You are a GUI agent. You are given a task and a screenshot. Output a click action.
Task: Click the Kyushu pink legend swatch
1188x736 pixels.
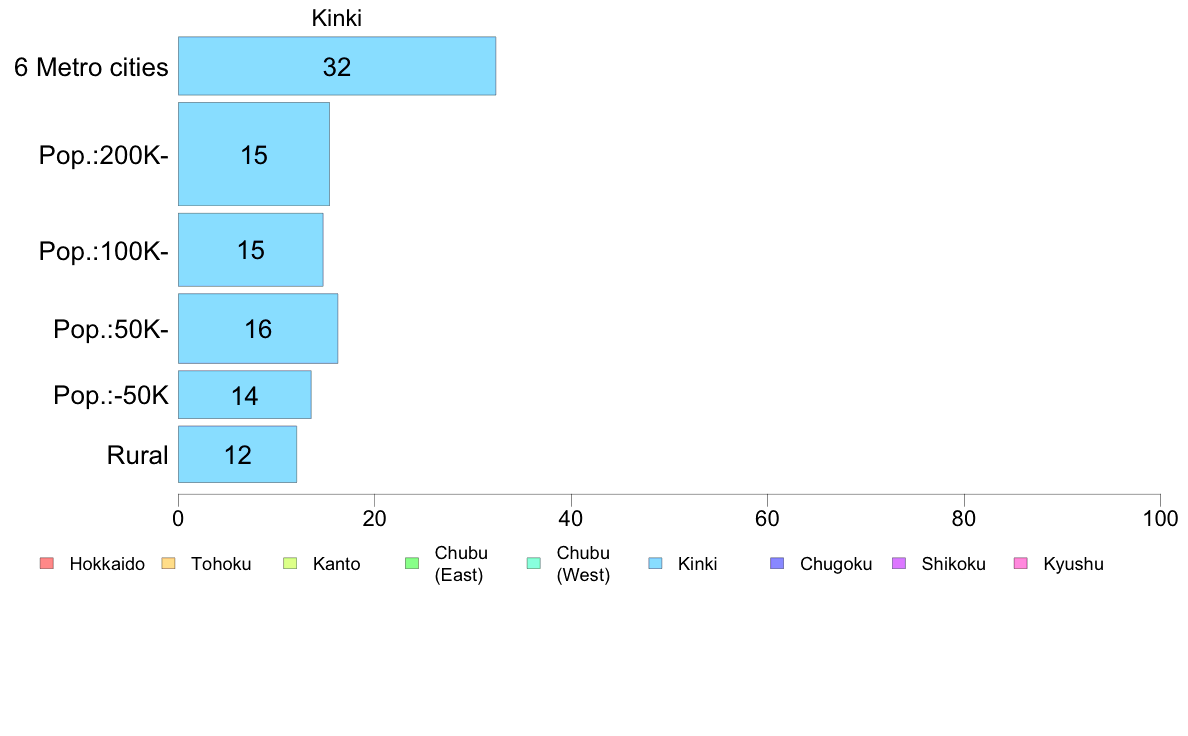[x=1021, y=563]
